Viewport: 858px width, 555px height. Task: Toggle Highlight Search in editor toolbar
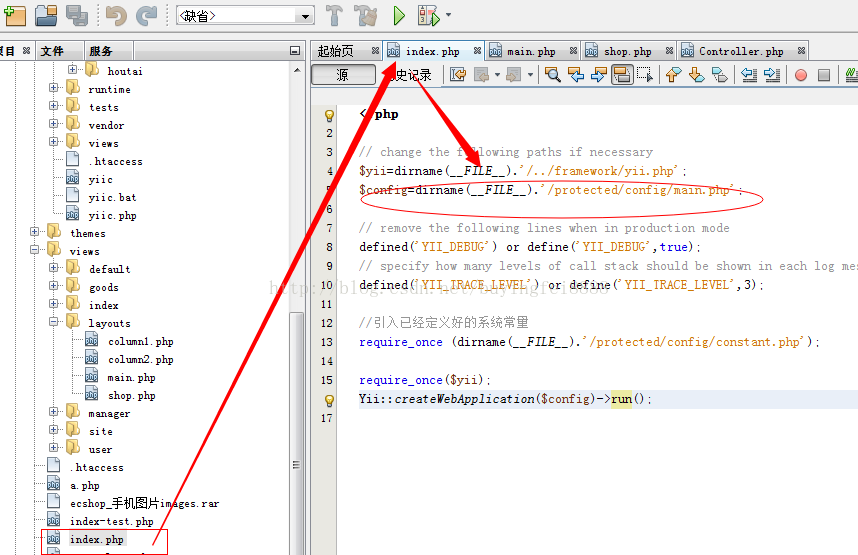coord(622,75)
